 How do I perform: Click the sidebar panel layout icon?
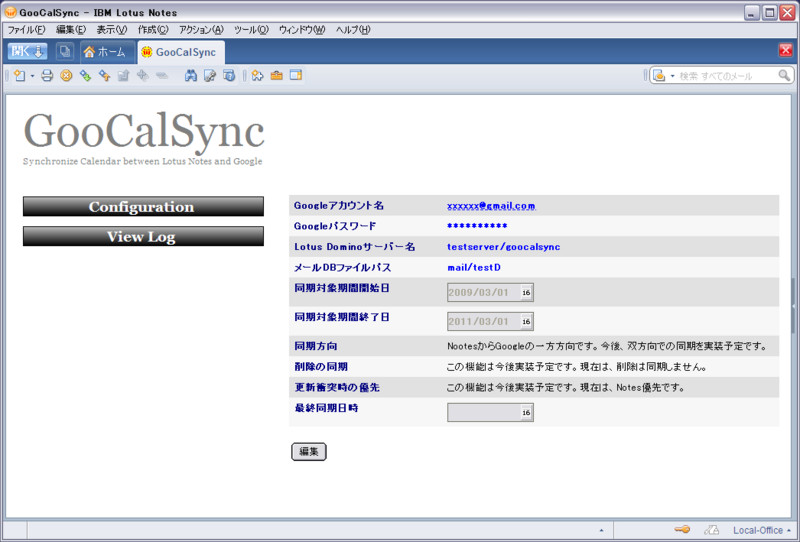[296, 76]
